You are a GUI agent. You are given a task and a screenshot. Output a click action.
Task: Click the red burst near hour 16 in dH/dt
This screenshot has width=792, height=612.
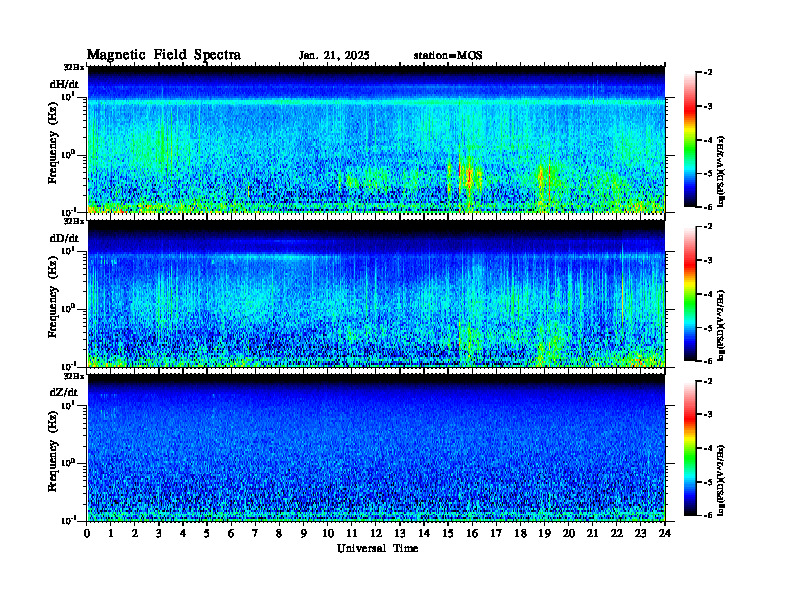[x=470, y=178]
